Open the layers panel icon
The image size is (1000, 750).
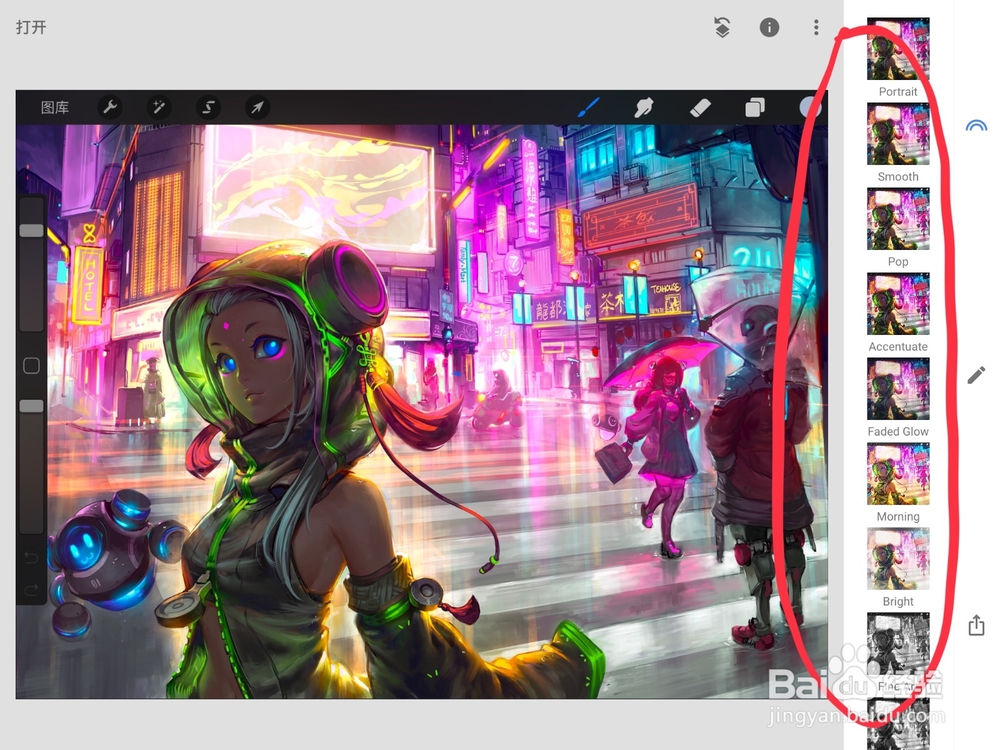click(755, 107)
